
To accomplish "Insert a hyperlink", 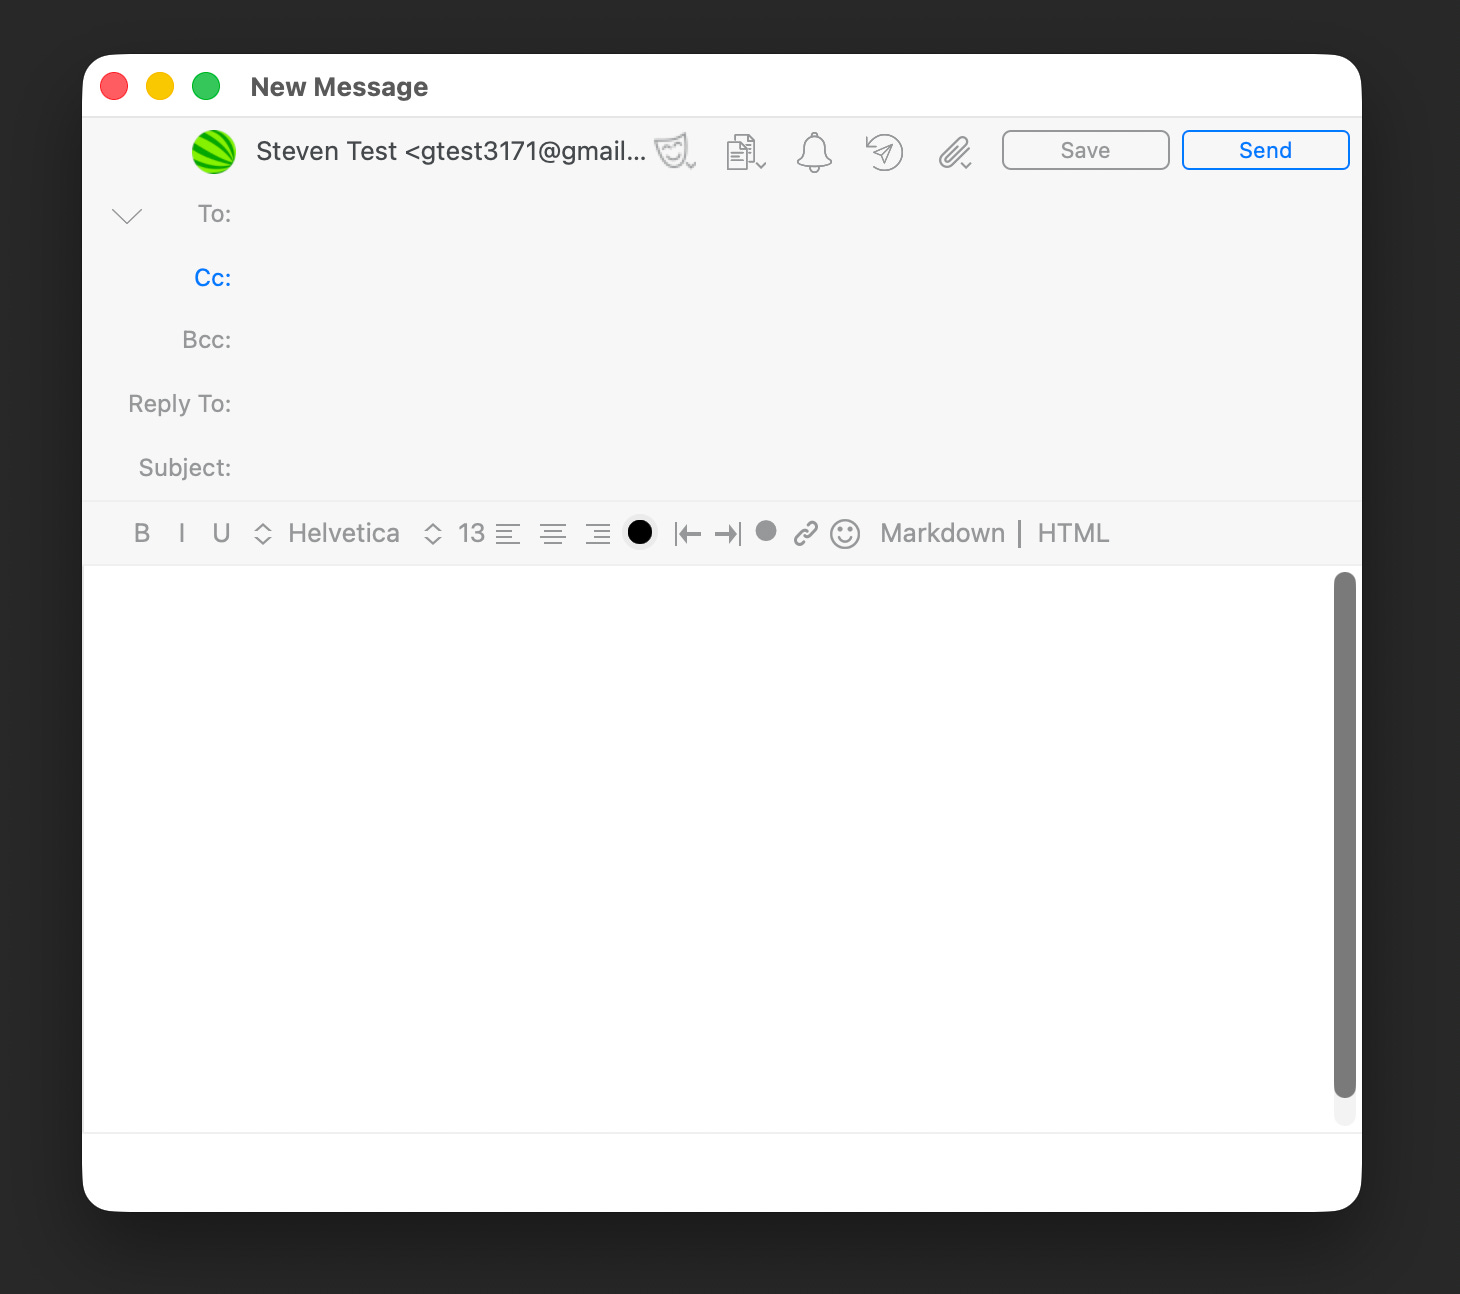I will [x=806, y=534].
